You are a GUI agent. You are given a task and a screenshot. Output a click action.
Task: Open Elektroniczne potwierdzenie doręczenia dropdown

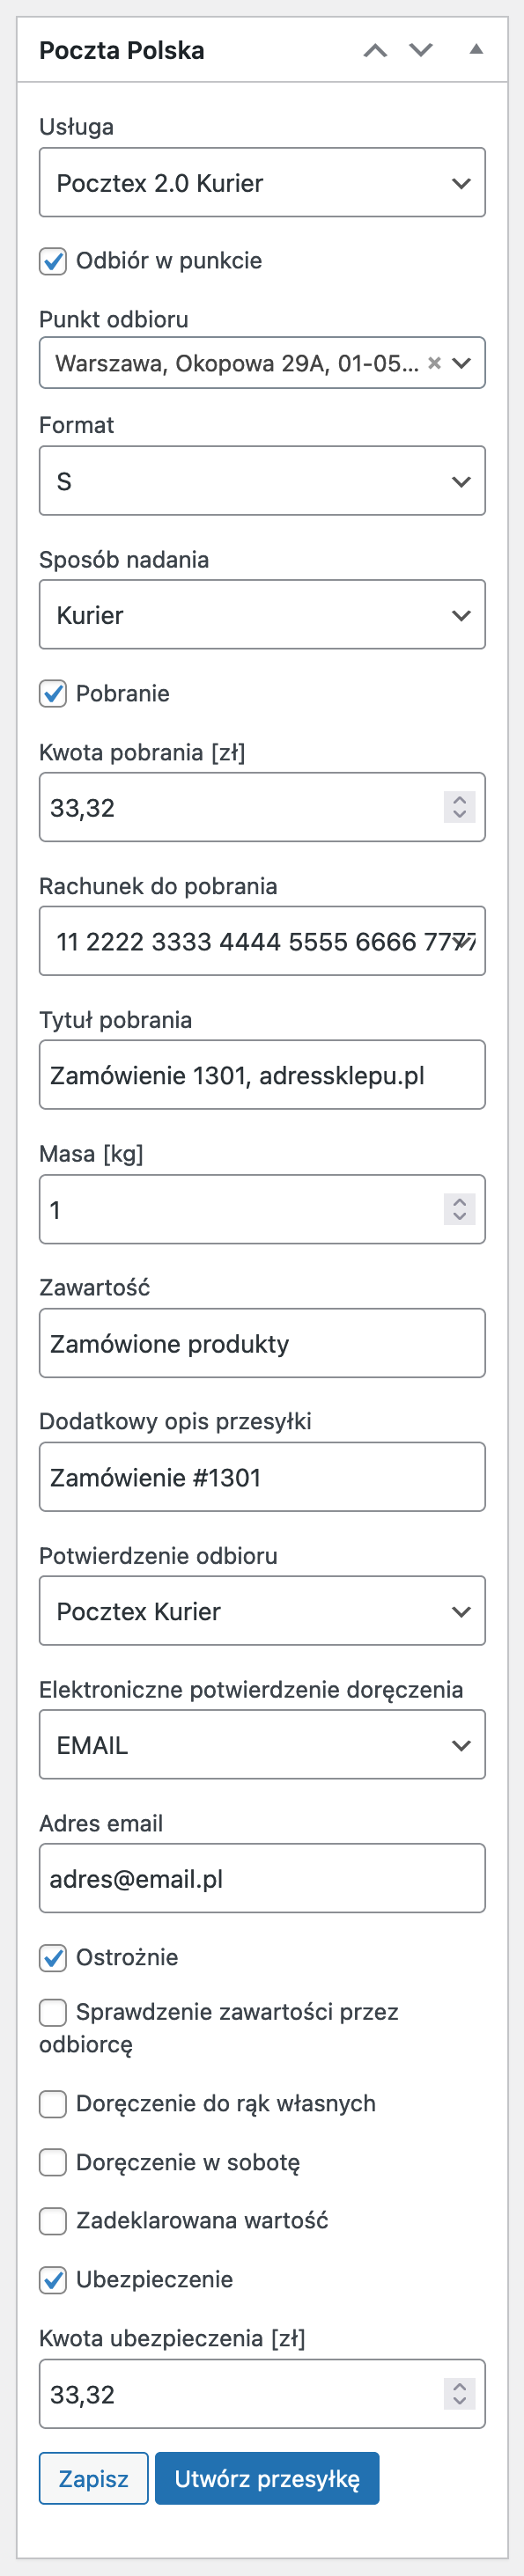[262, 1745]
